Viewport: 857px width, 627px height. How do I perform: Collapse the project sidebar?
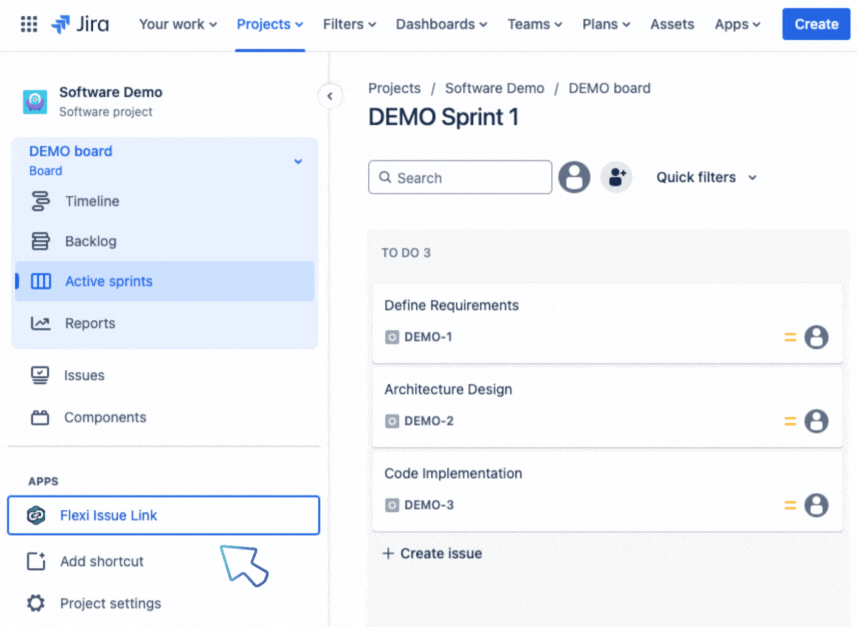(330, 96)
